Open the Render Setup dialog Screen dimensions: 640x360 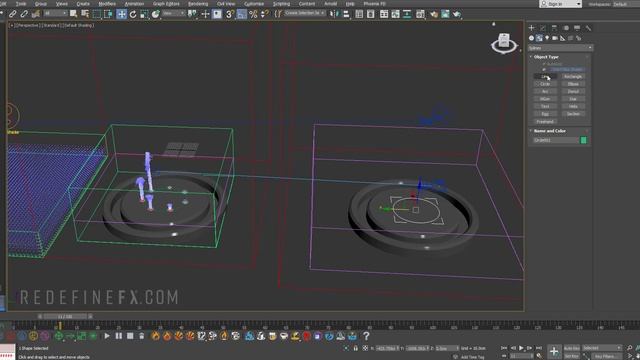(433, 14)
